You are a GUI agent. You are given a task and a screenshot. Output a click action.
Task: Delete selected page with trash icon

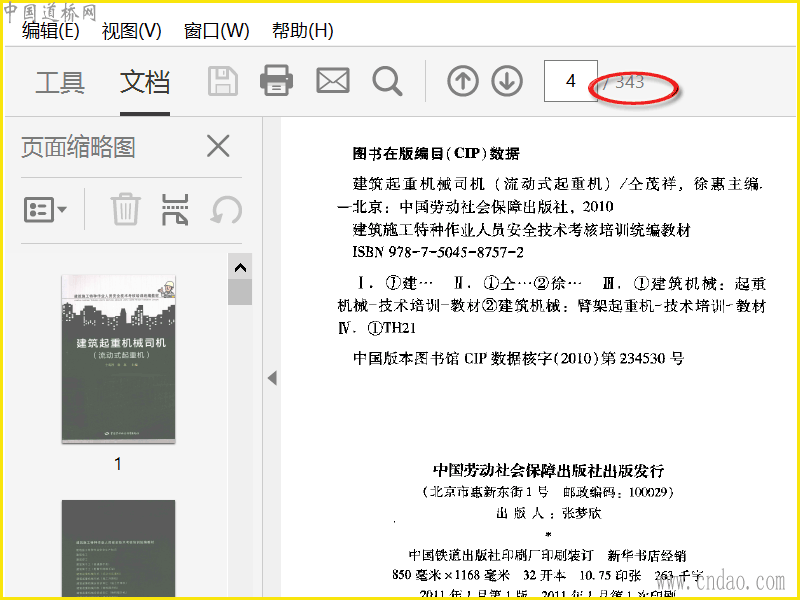click(126, 209)
